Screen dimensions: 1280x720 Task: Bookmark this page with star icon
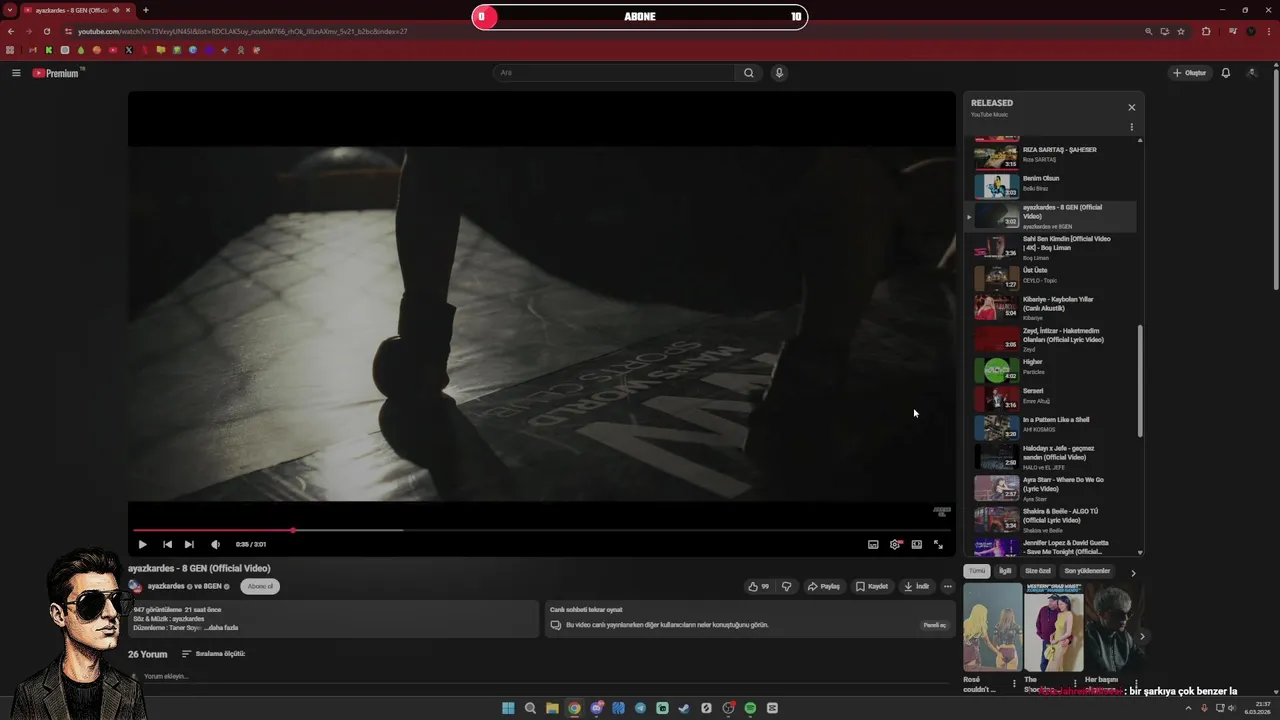pos(1181,31)
